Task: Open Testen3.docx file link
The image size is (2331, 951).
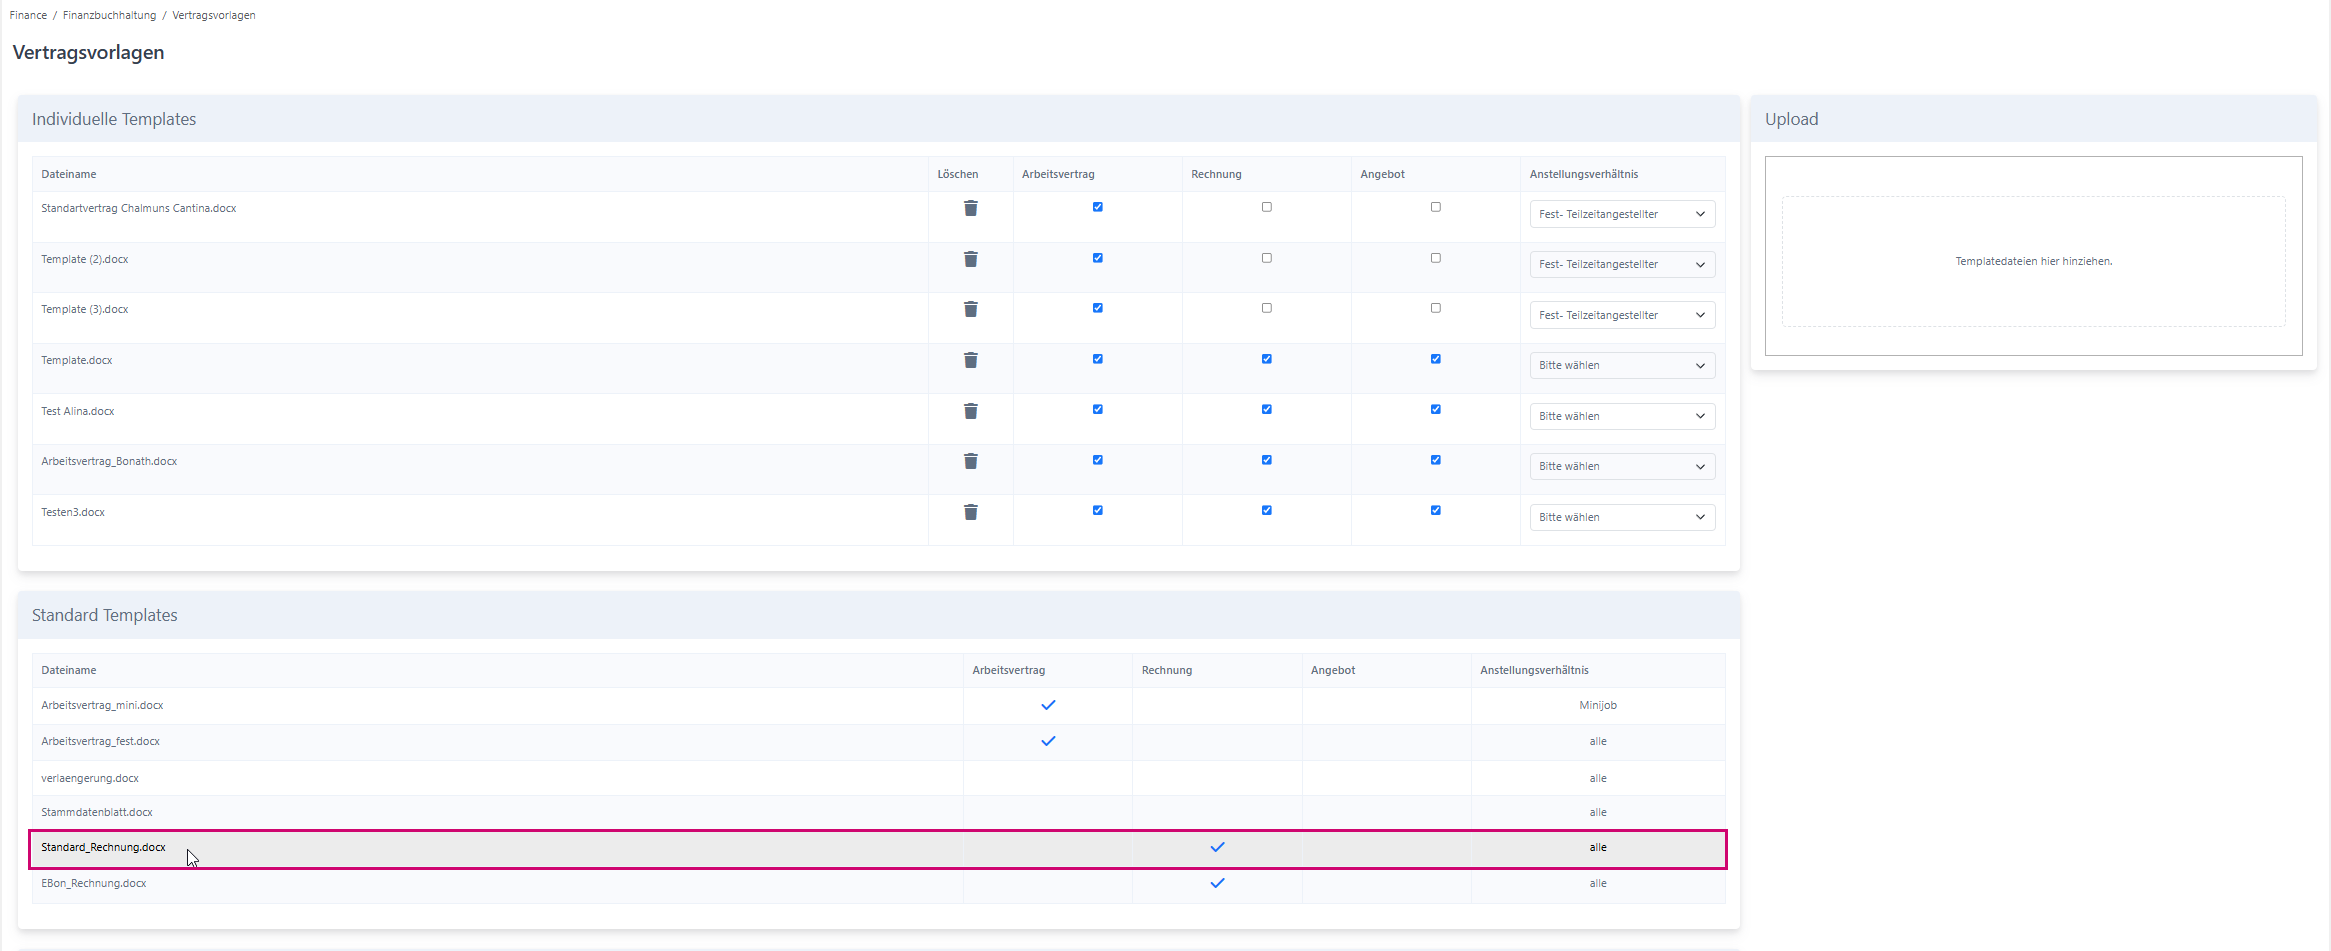Action: coord(73,512)
